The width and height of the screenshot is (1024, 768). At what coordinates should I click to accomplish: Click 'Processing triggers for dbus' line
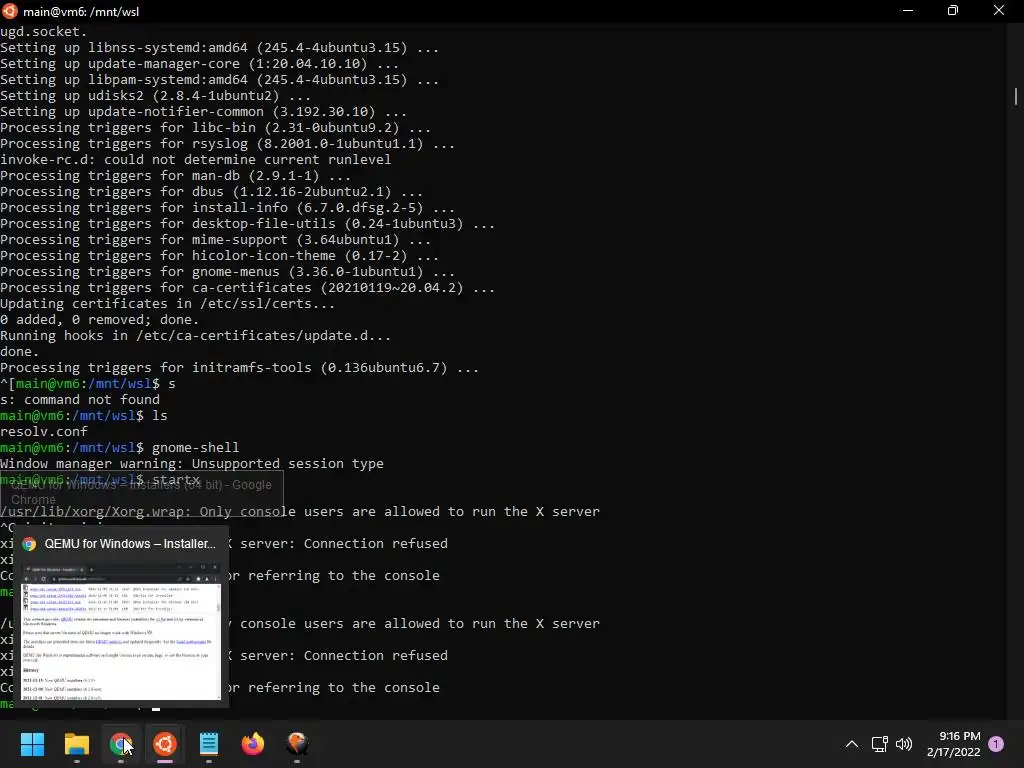point(211,191)
